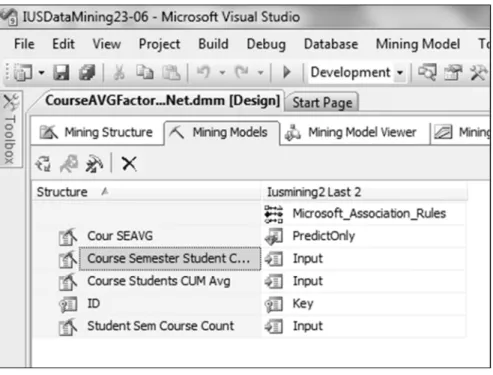Click the Set algorithm parameters icon

(x=94, y=164)
